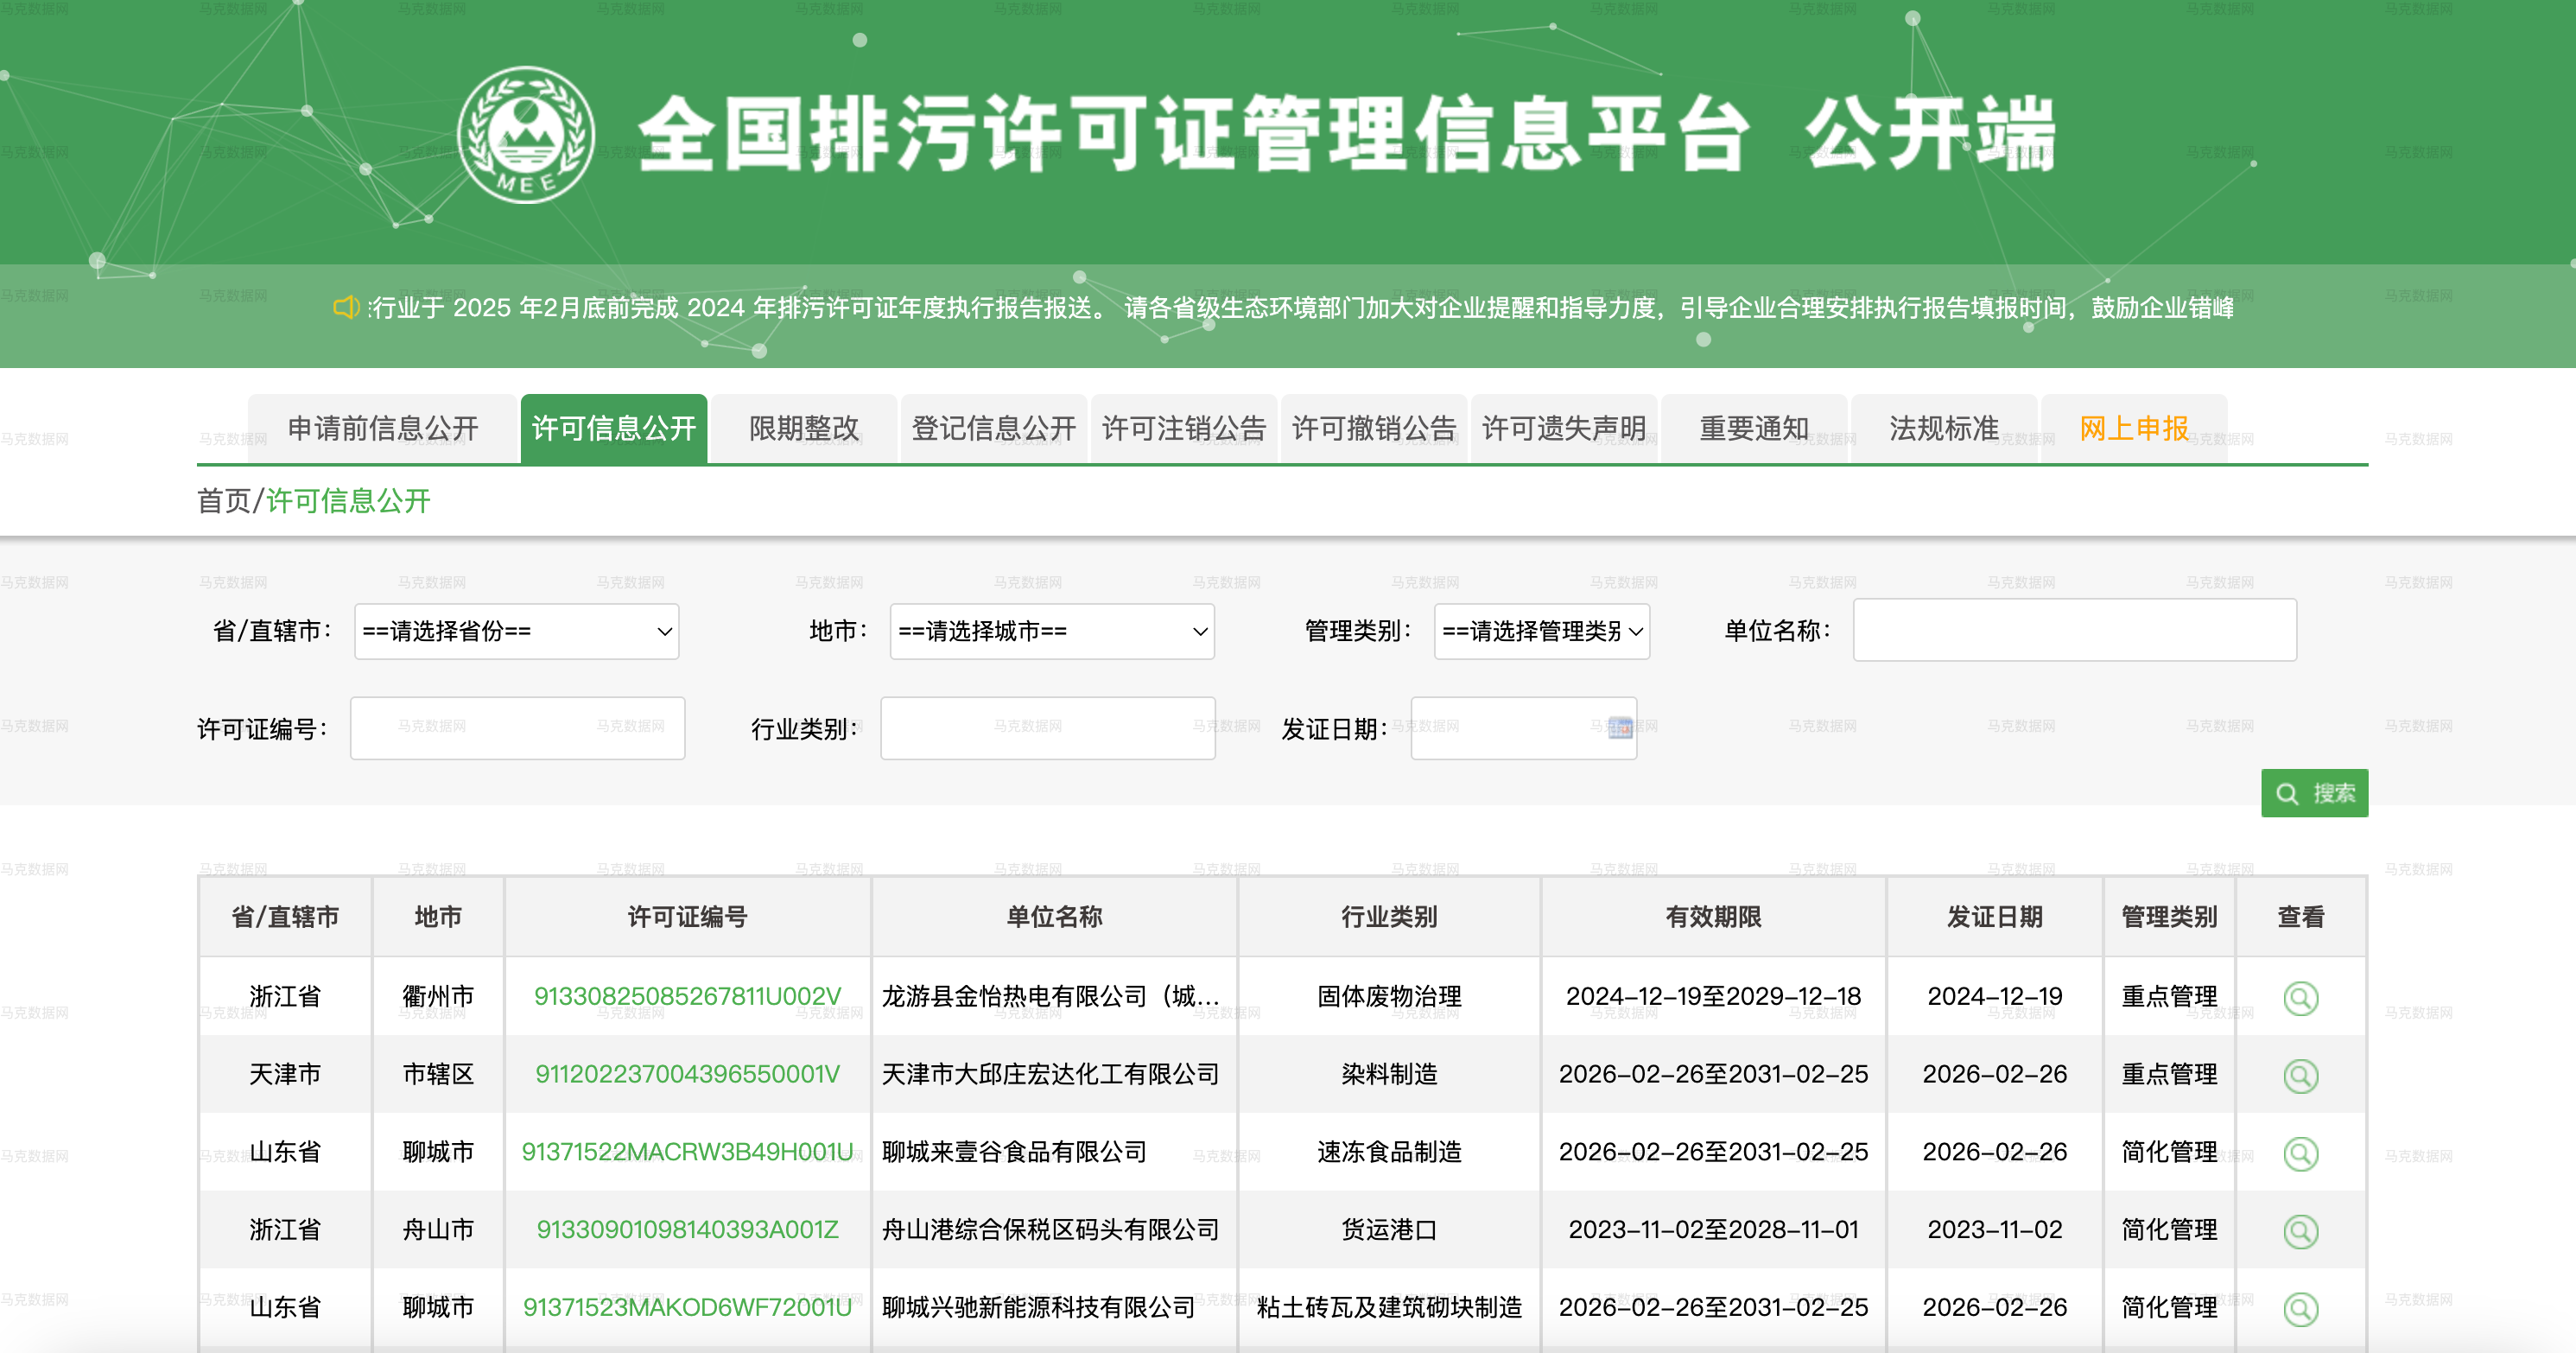Click the MEE logo in the header
This screenshot has width=2576, height=1353.
click(527, 133)
